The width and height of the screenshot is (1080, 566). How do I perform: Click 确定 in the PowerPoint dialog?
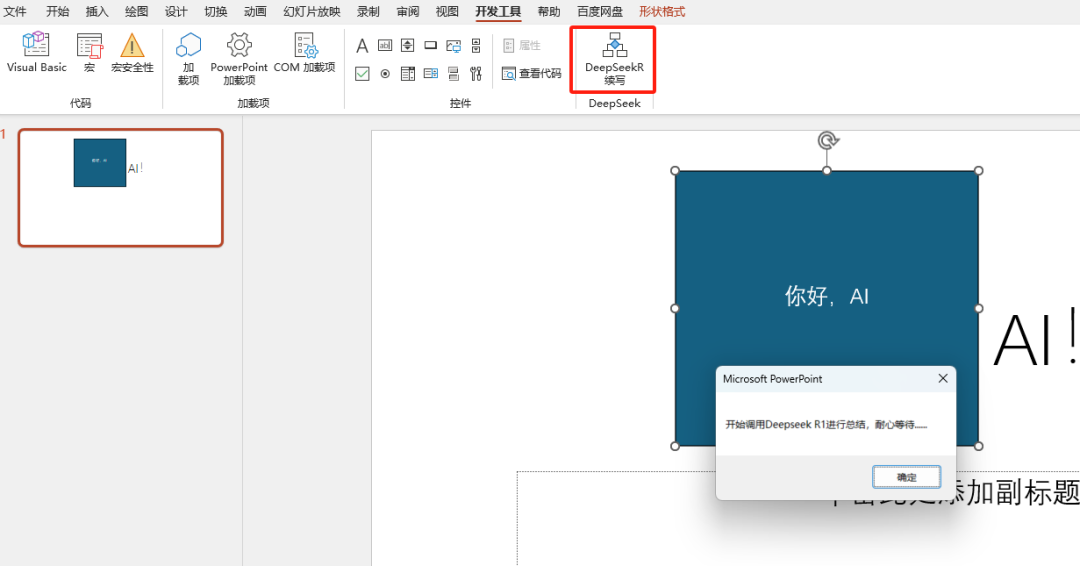tap(906, 477)
